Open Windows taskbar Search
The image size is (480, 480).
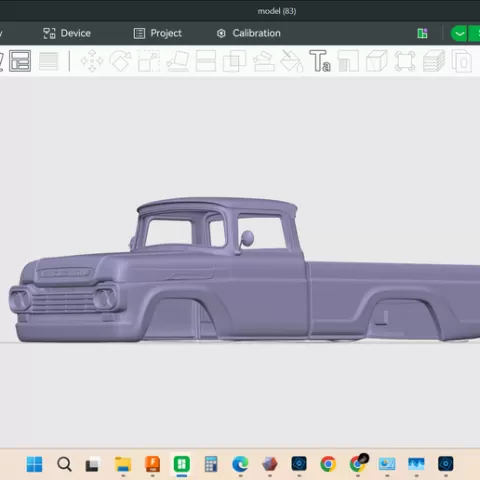tap(64, 464)
